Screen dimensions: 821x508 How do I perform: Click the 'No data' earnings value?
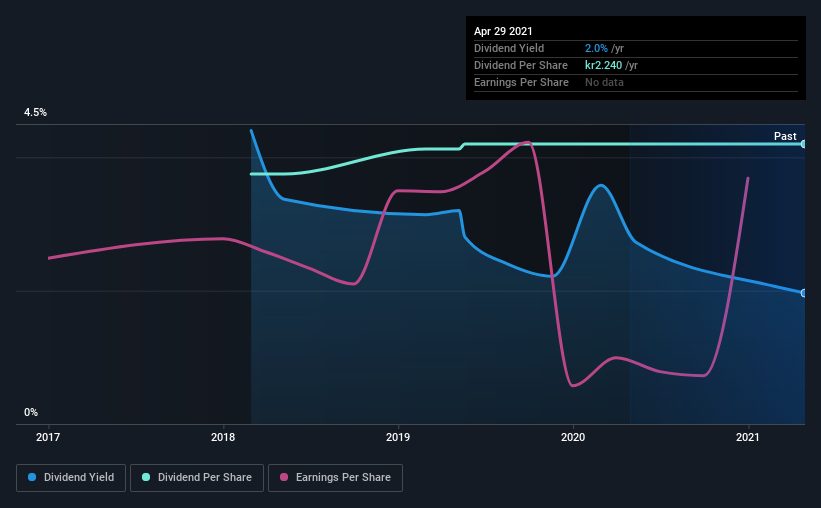(x=604, y=82)
